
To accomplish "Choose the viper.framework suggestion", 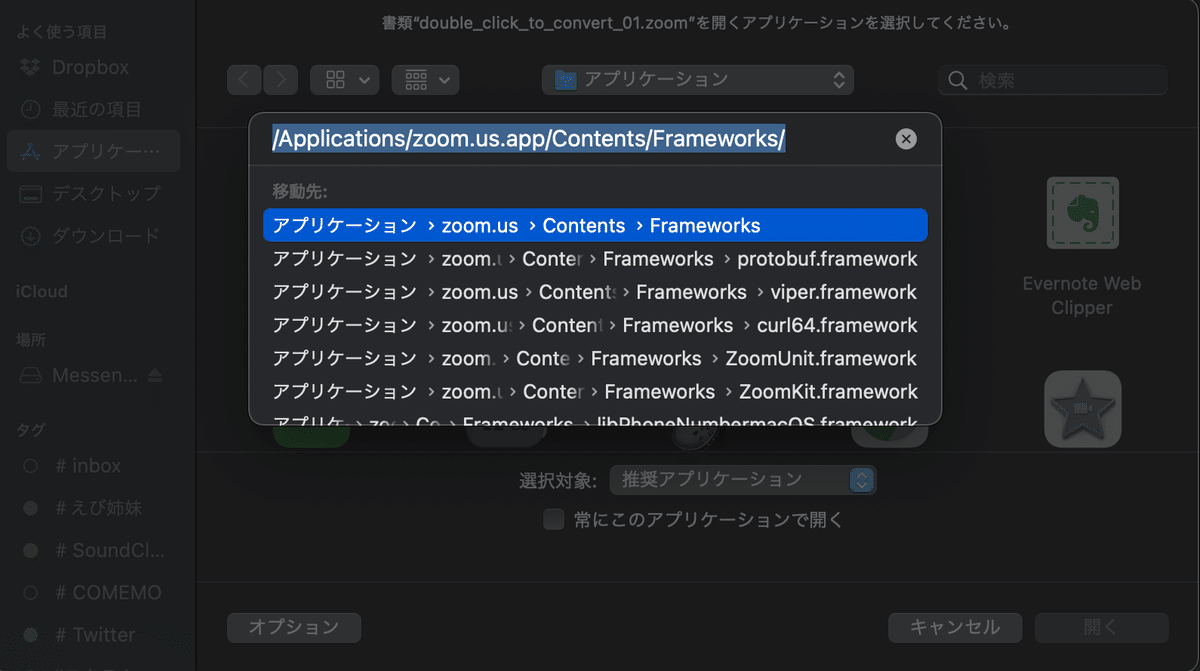I will coord(595,292).
